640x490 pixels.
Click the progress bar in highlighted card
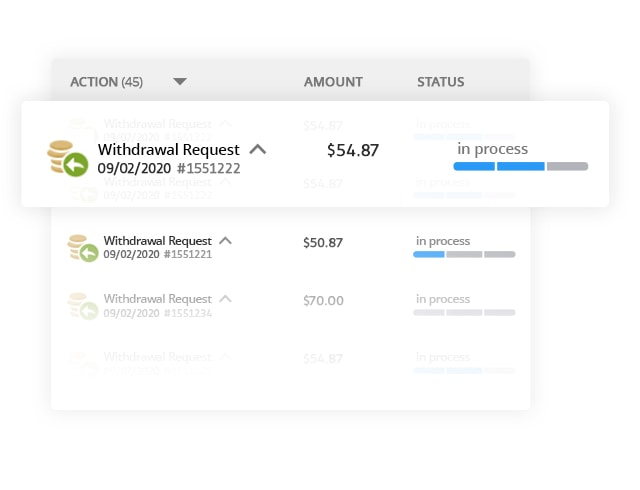(x=521, y=166)
